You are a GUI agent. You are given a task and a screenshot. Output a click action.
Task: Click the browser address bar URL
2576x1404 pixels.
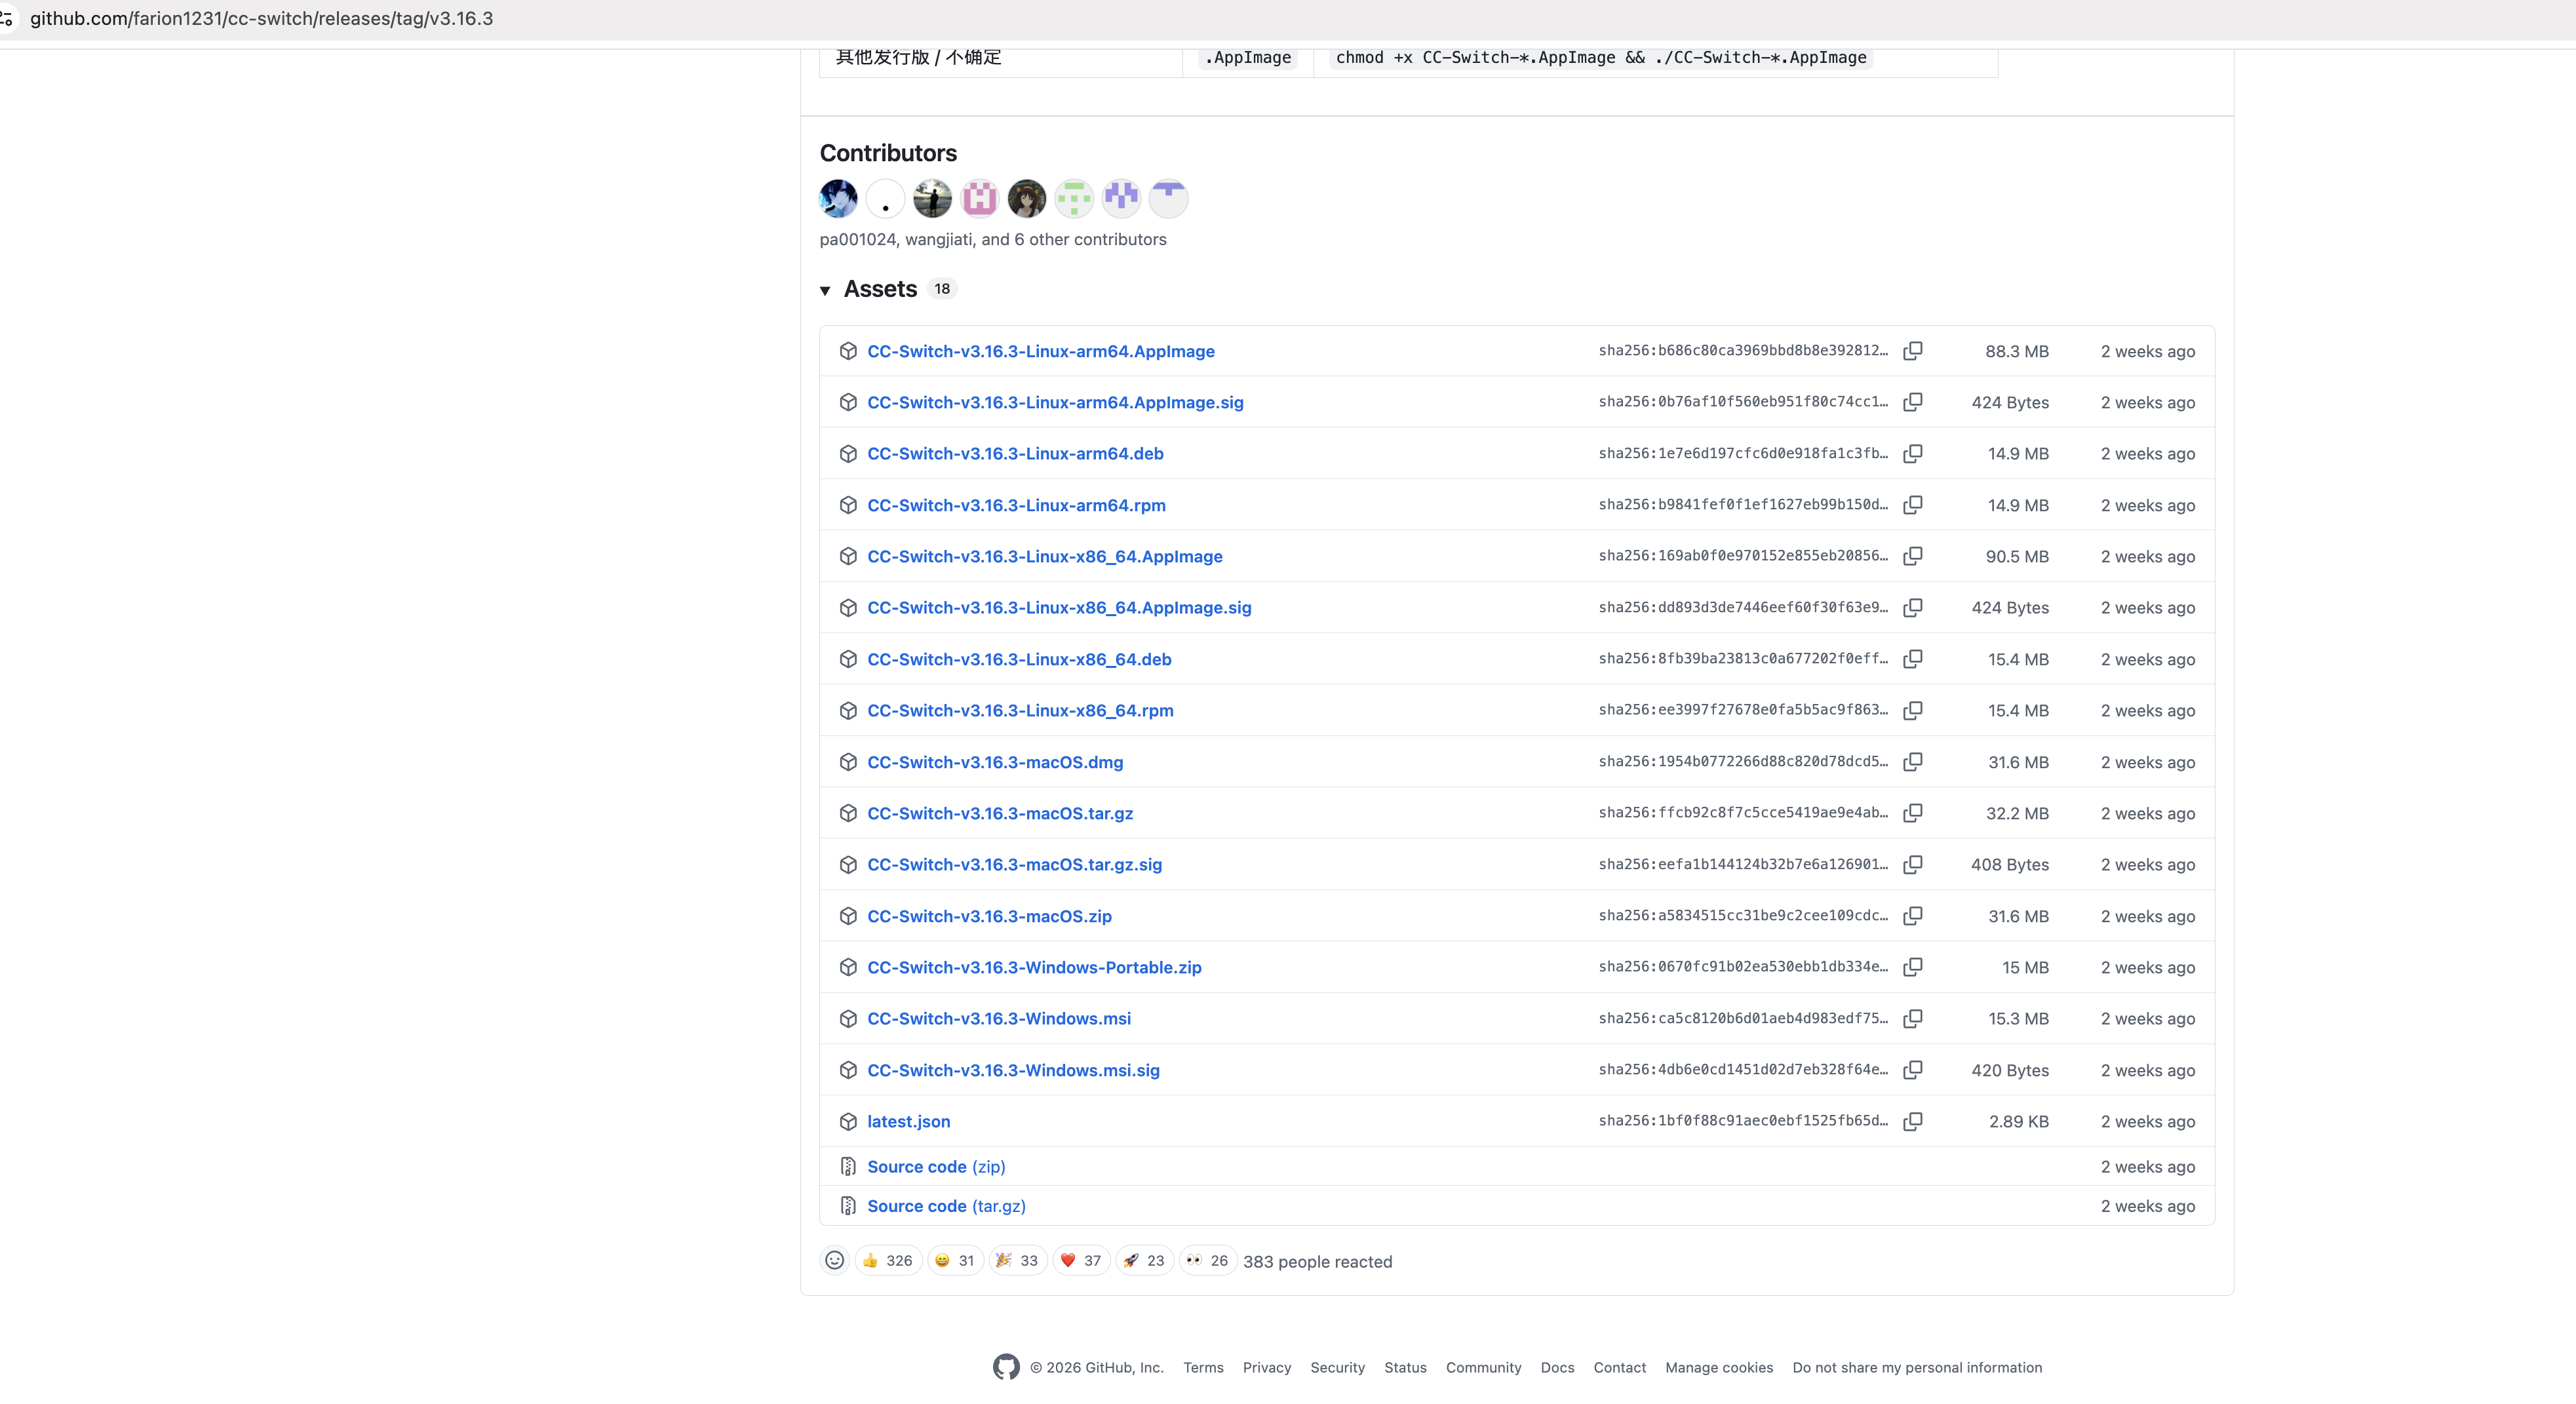(x=261, y=18)
